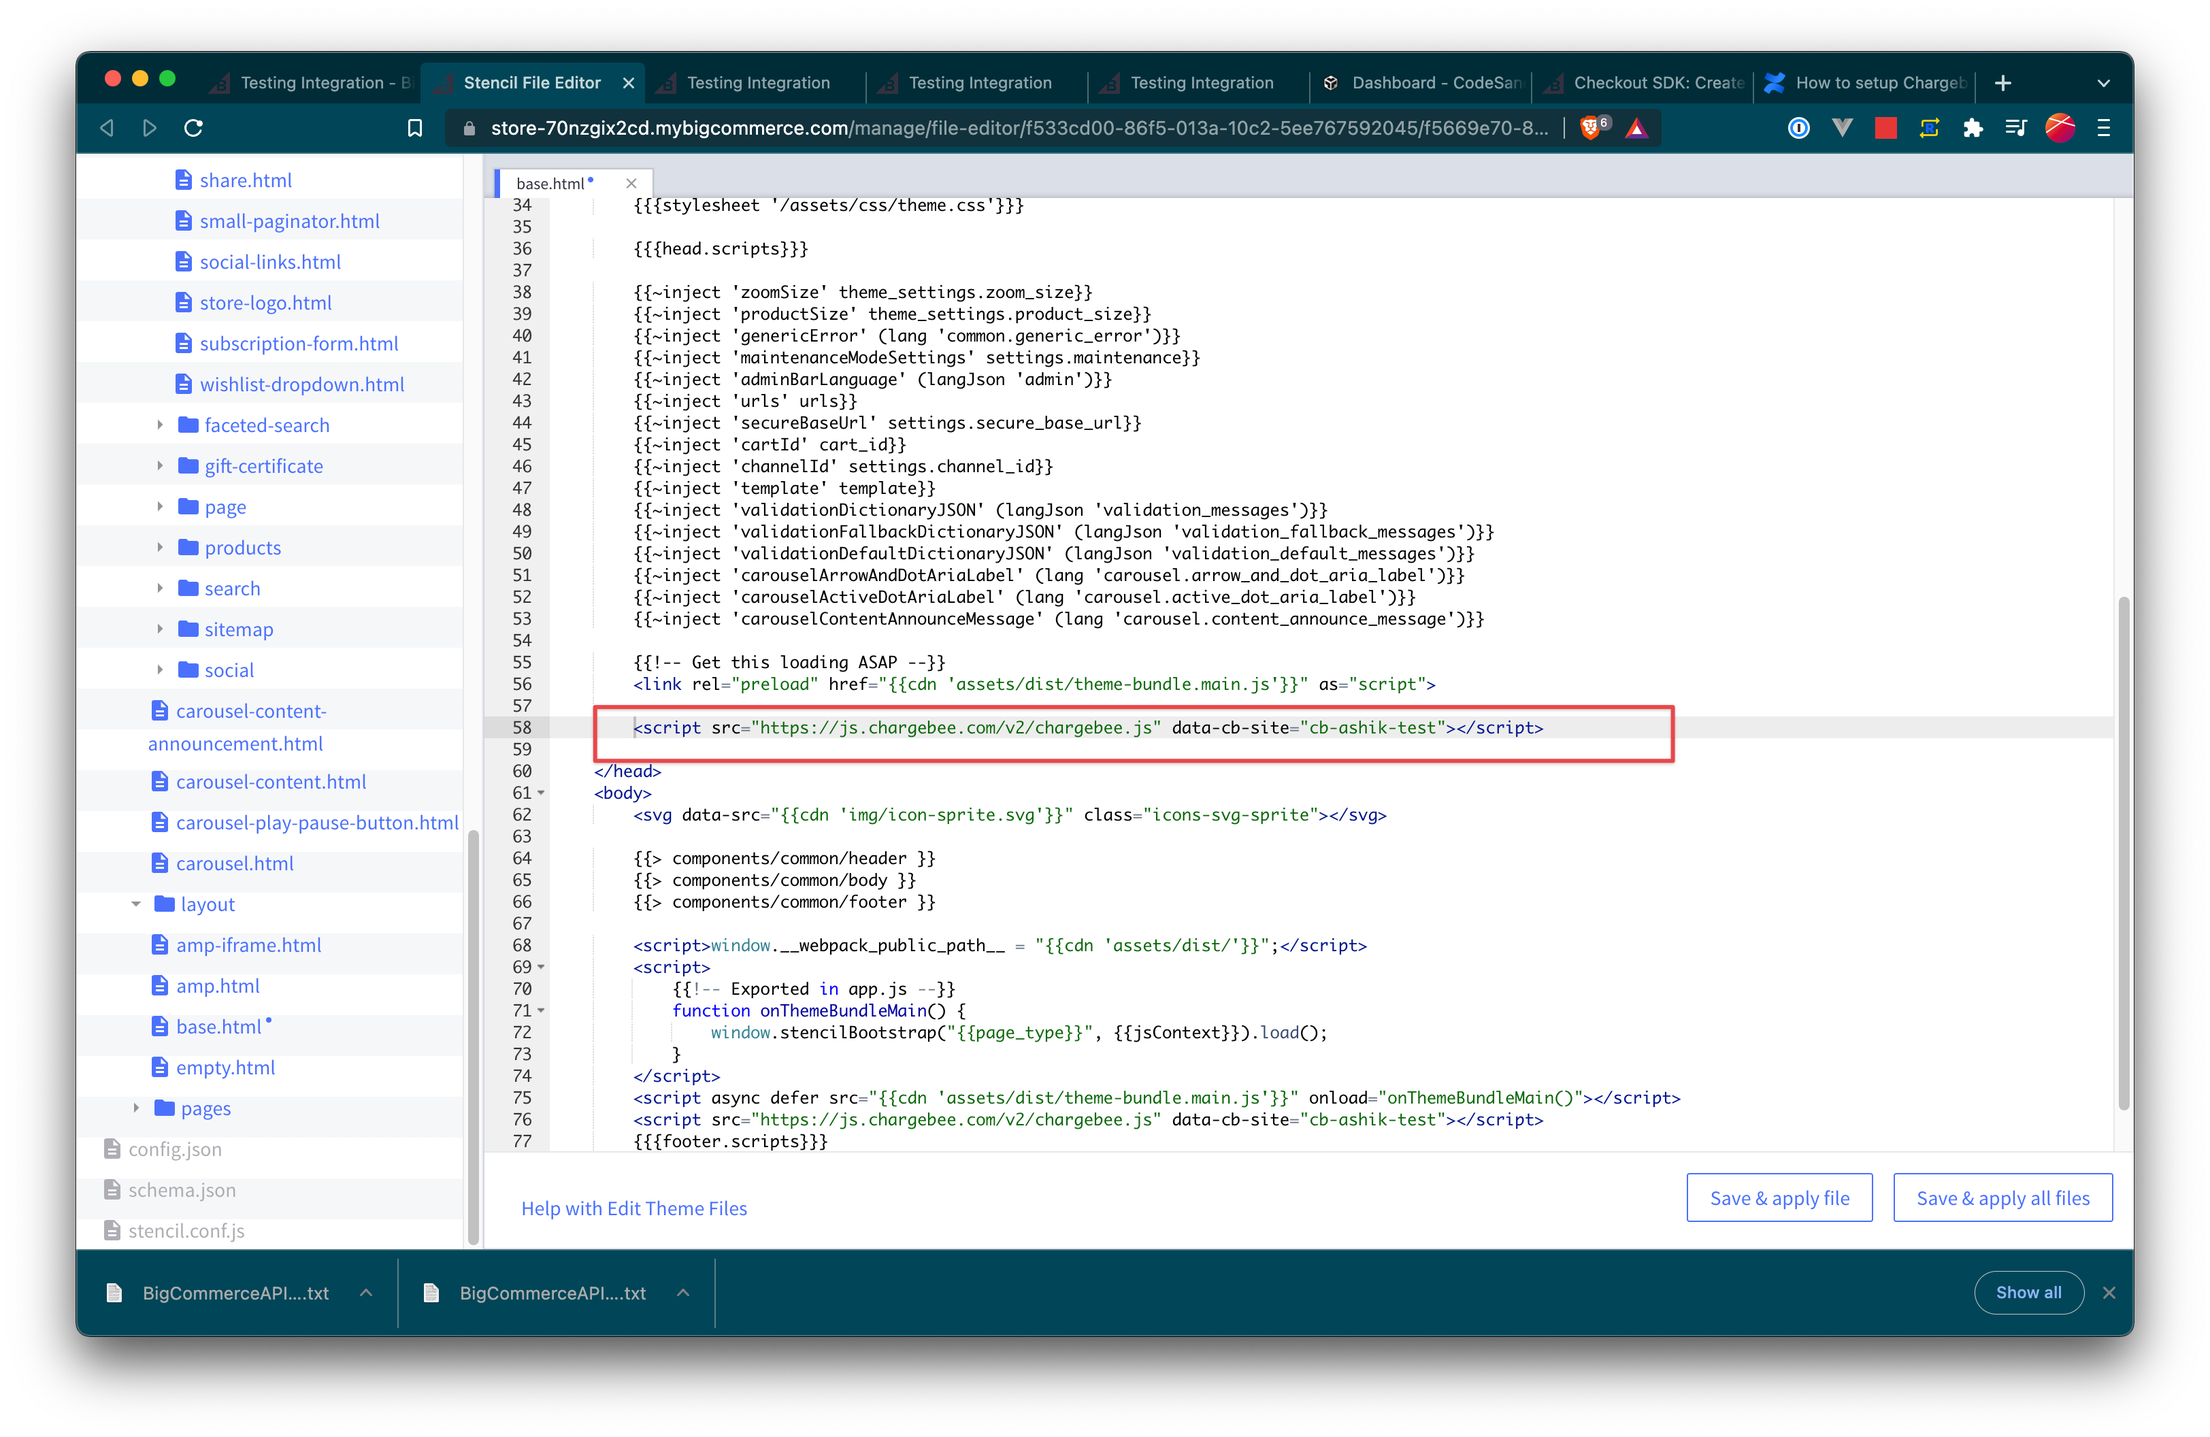The width and height of the screenshot is (2210, 1437).
Task: Open Help with Edit Theme Files link
Action: (x=634, y=1208)
